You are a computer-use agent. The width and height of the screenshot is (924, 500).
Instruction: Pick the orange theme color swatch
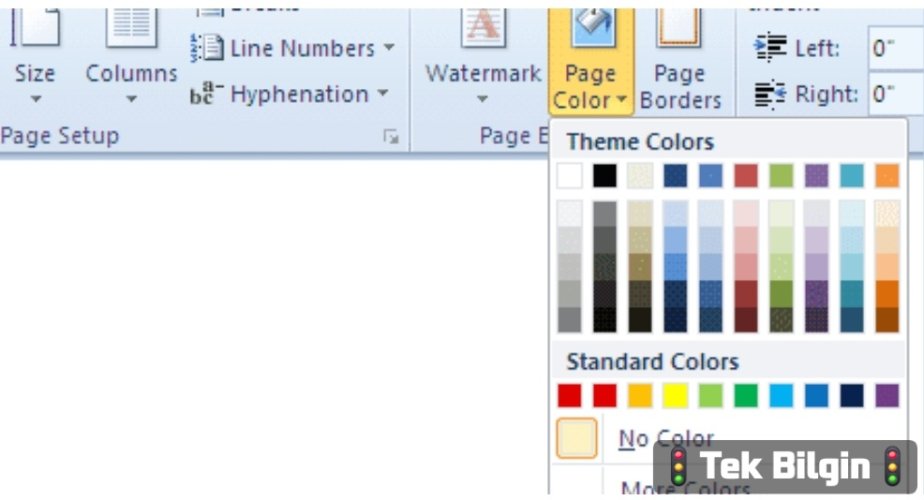coord(887,176)
